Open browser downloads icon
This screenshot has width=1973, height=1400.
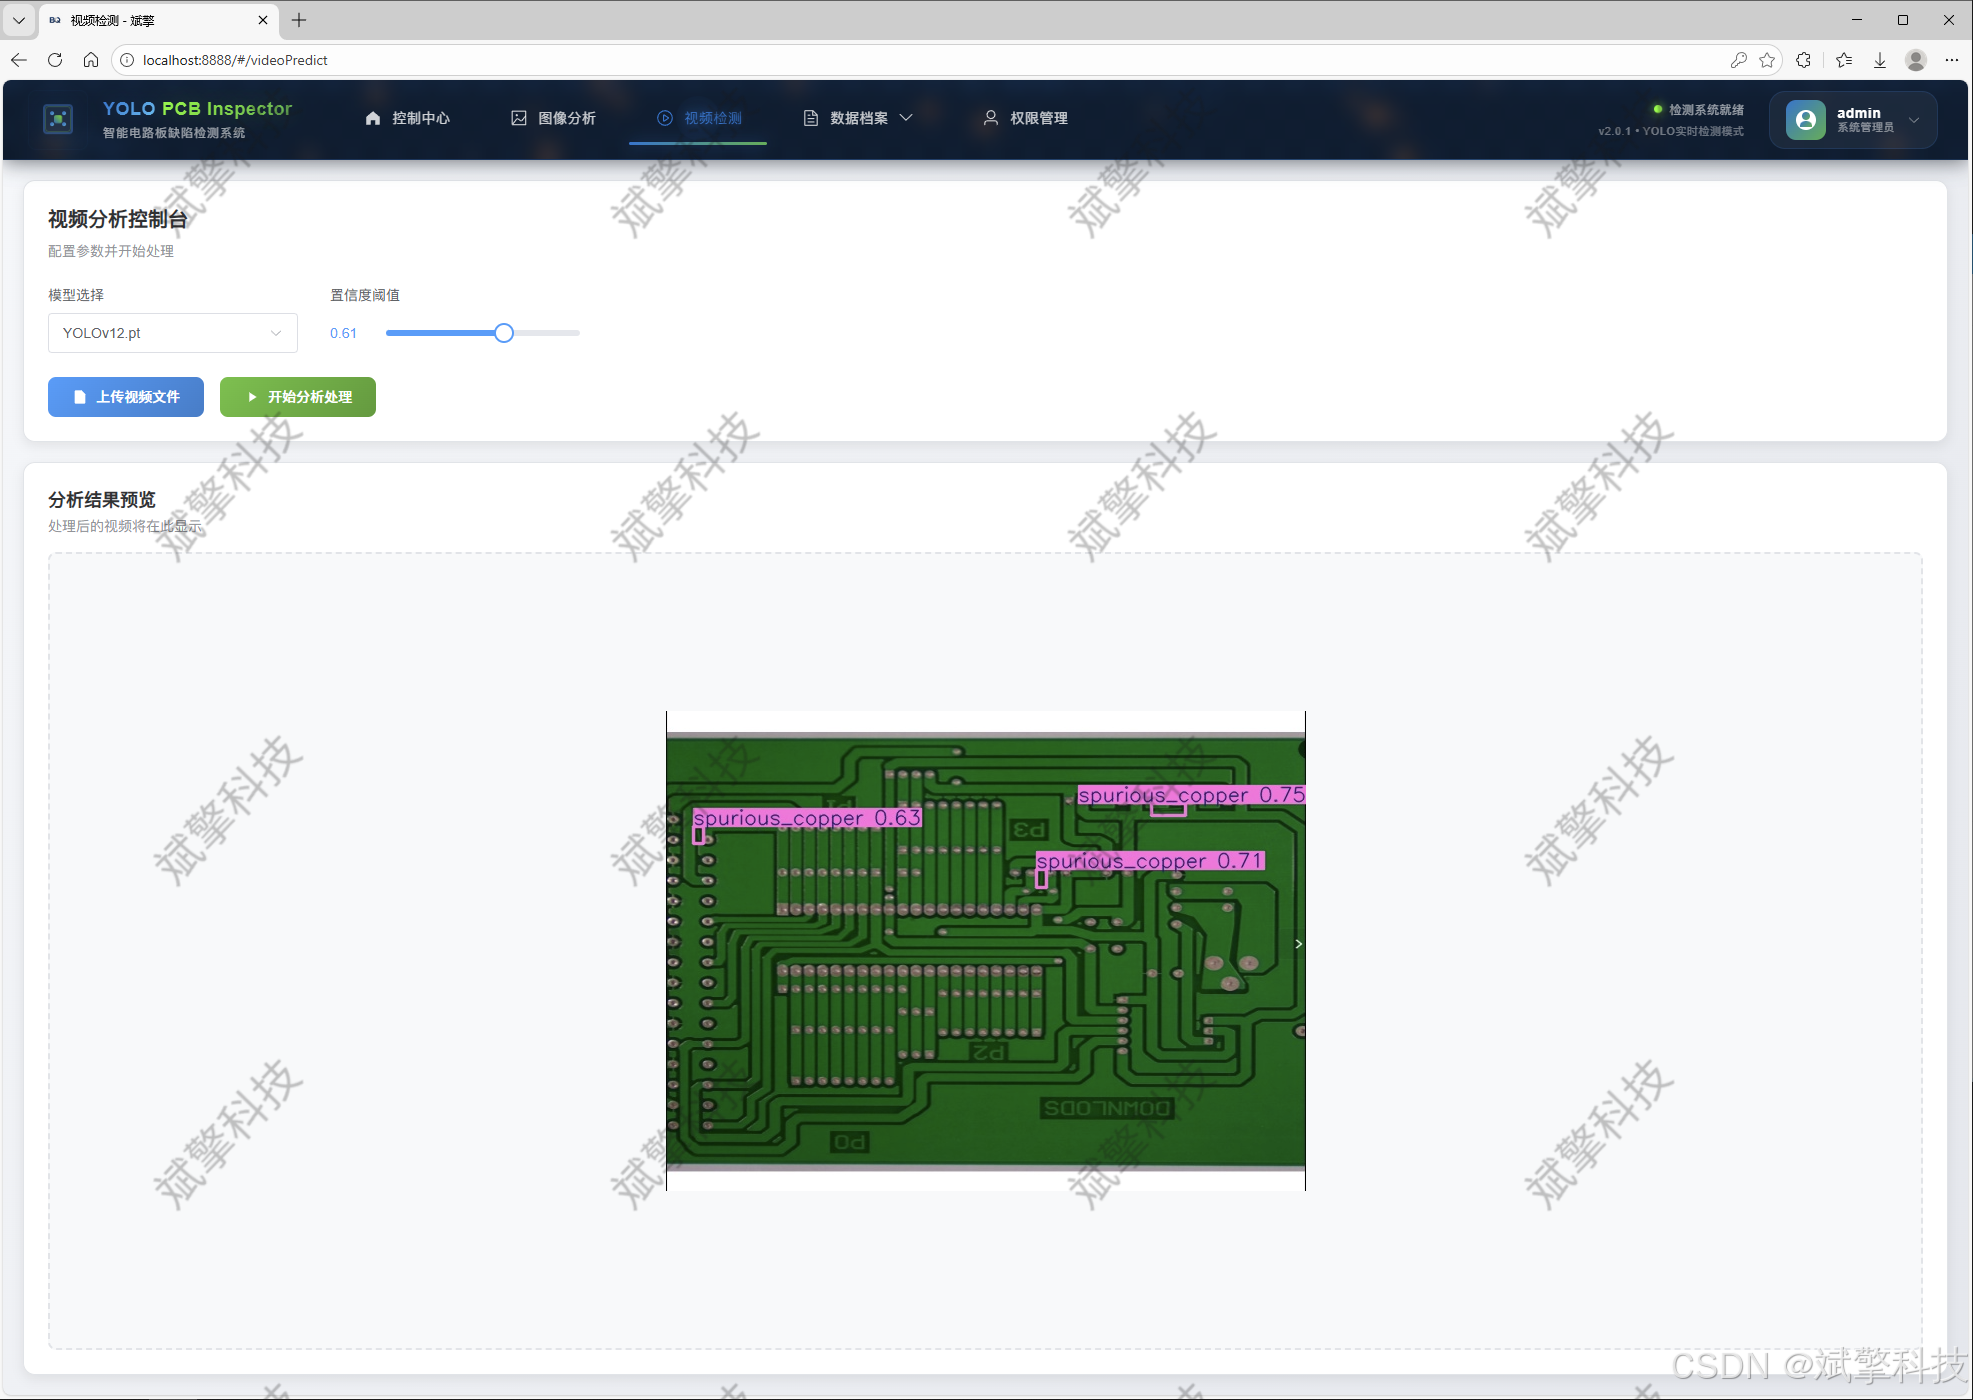click(1880, 60)
